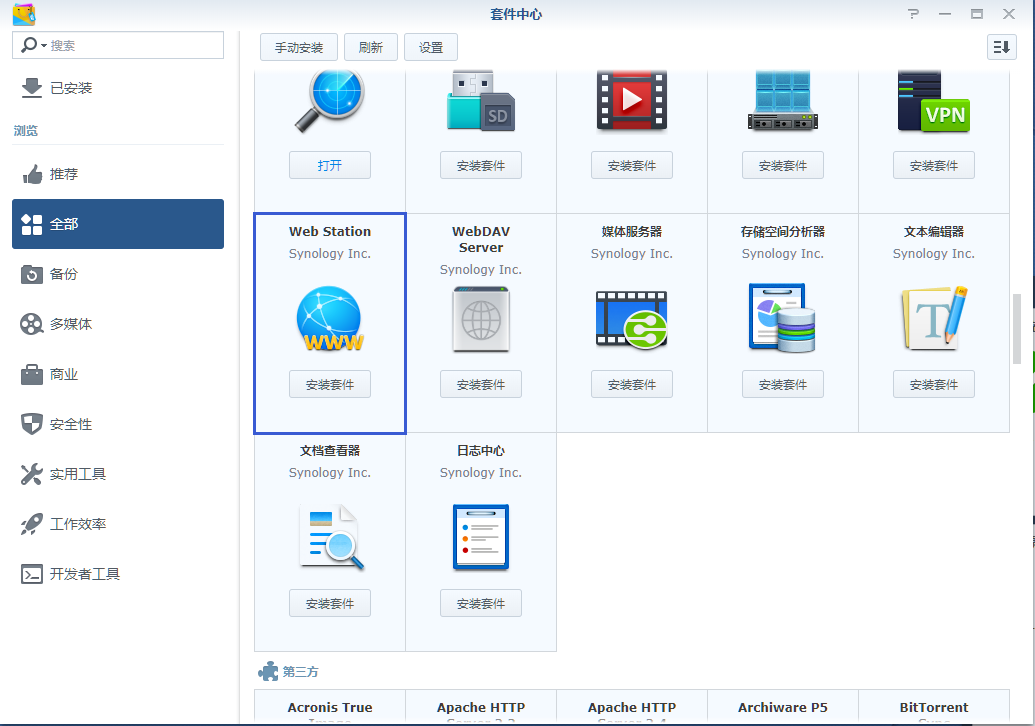
Task: Open the 备份 category
Action: pos(118,274)
